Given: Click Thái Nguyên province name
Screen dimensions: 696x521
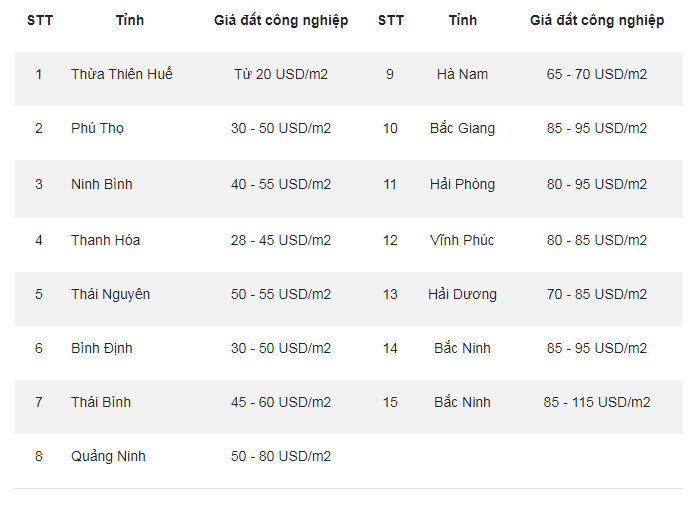Looking at the screenshot, I should [111, 294].
